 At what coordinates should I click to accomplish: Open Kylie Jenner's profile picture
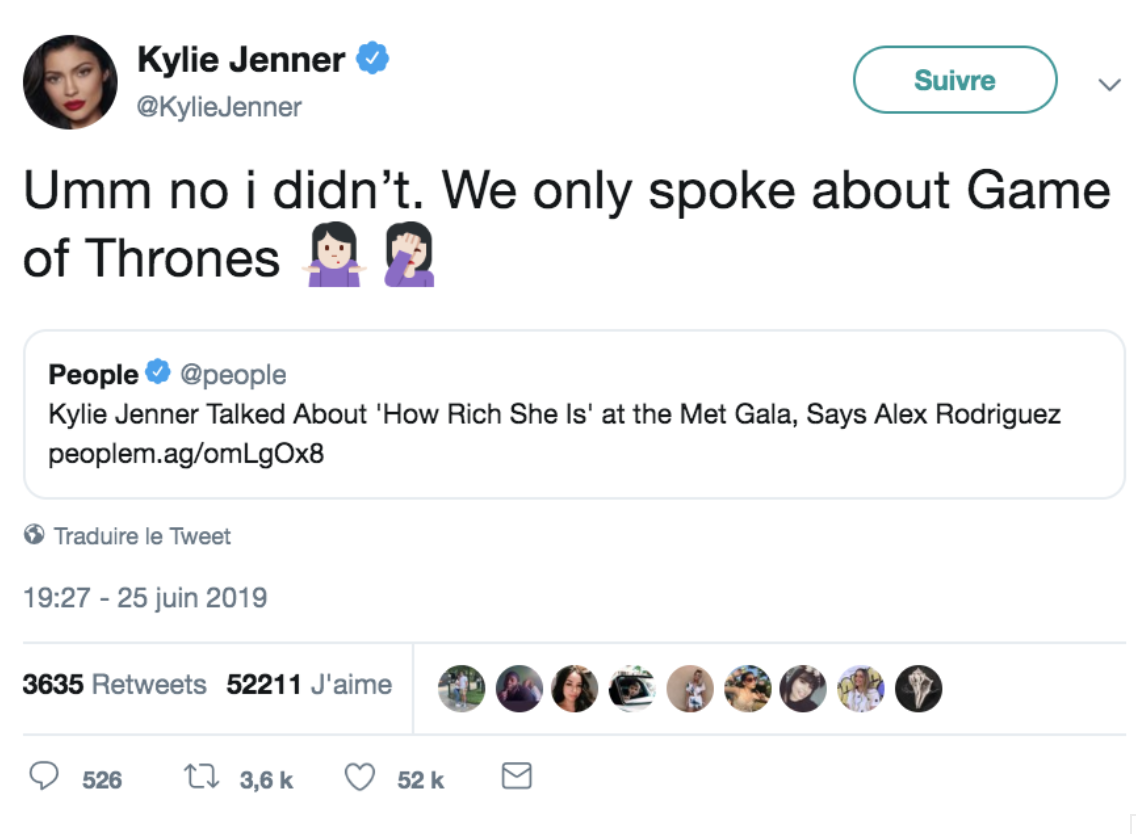[x=70, y=82]
